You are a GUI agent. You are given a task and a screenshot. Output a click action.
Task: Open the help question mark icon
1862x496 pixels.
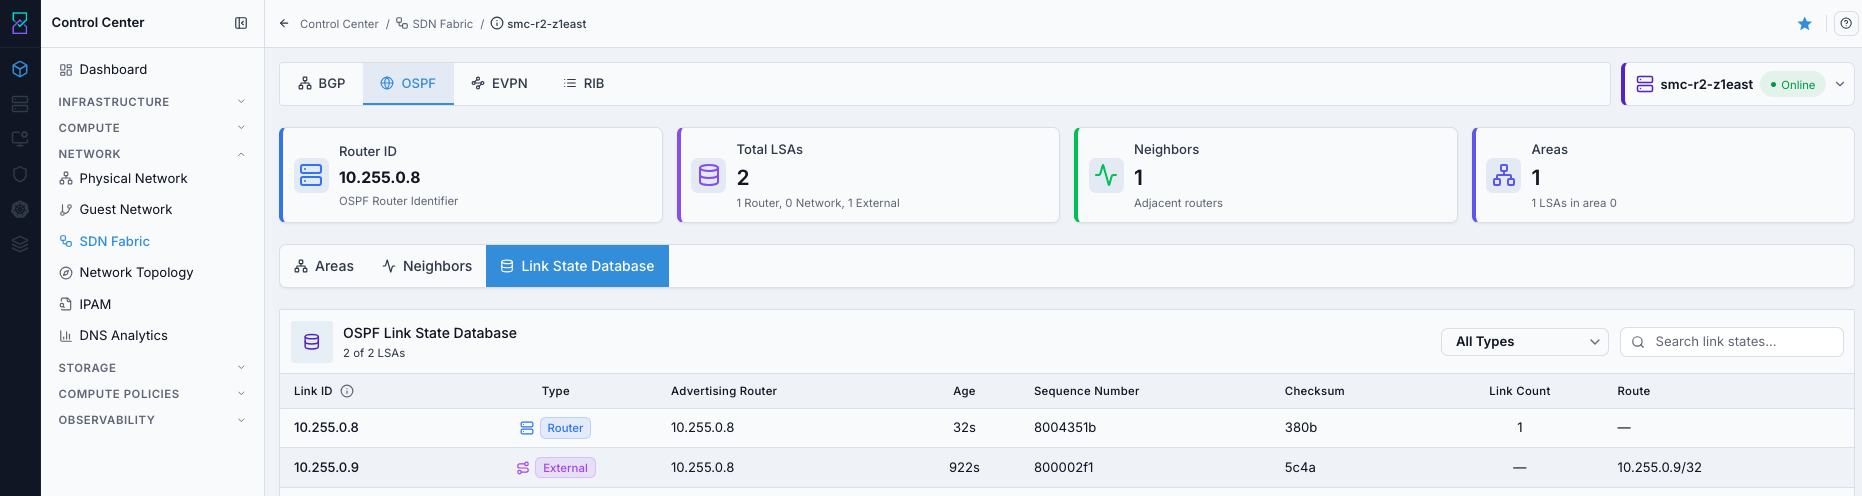click(x=1846, y=24)
